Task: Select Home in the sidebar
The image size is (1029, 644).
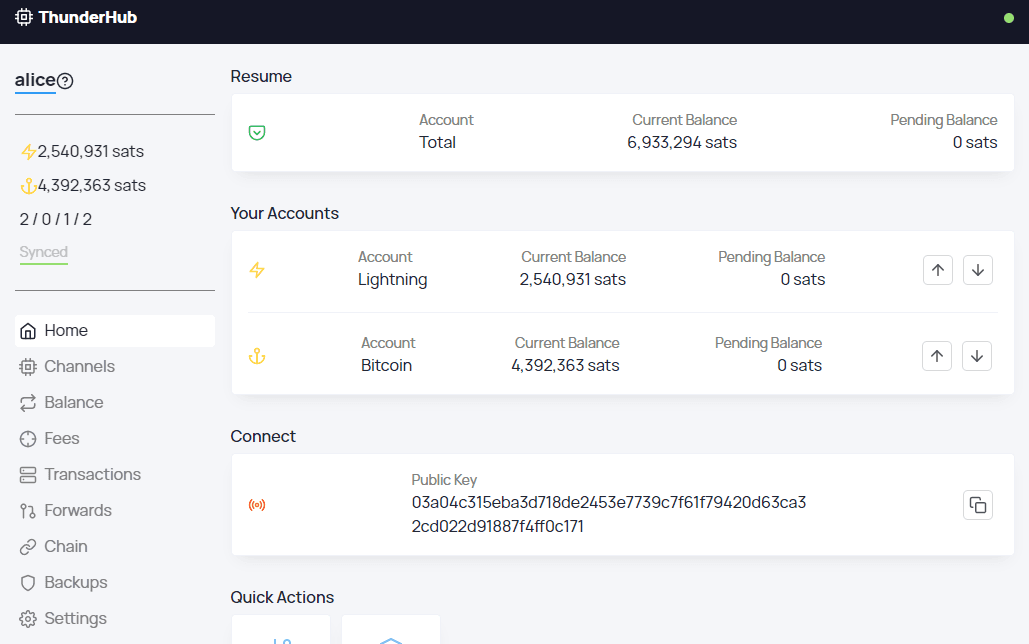Action: point(66,331)
